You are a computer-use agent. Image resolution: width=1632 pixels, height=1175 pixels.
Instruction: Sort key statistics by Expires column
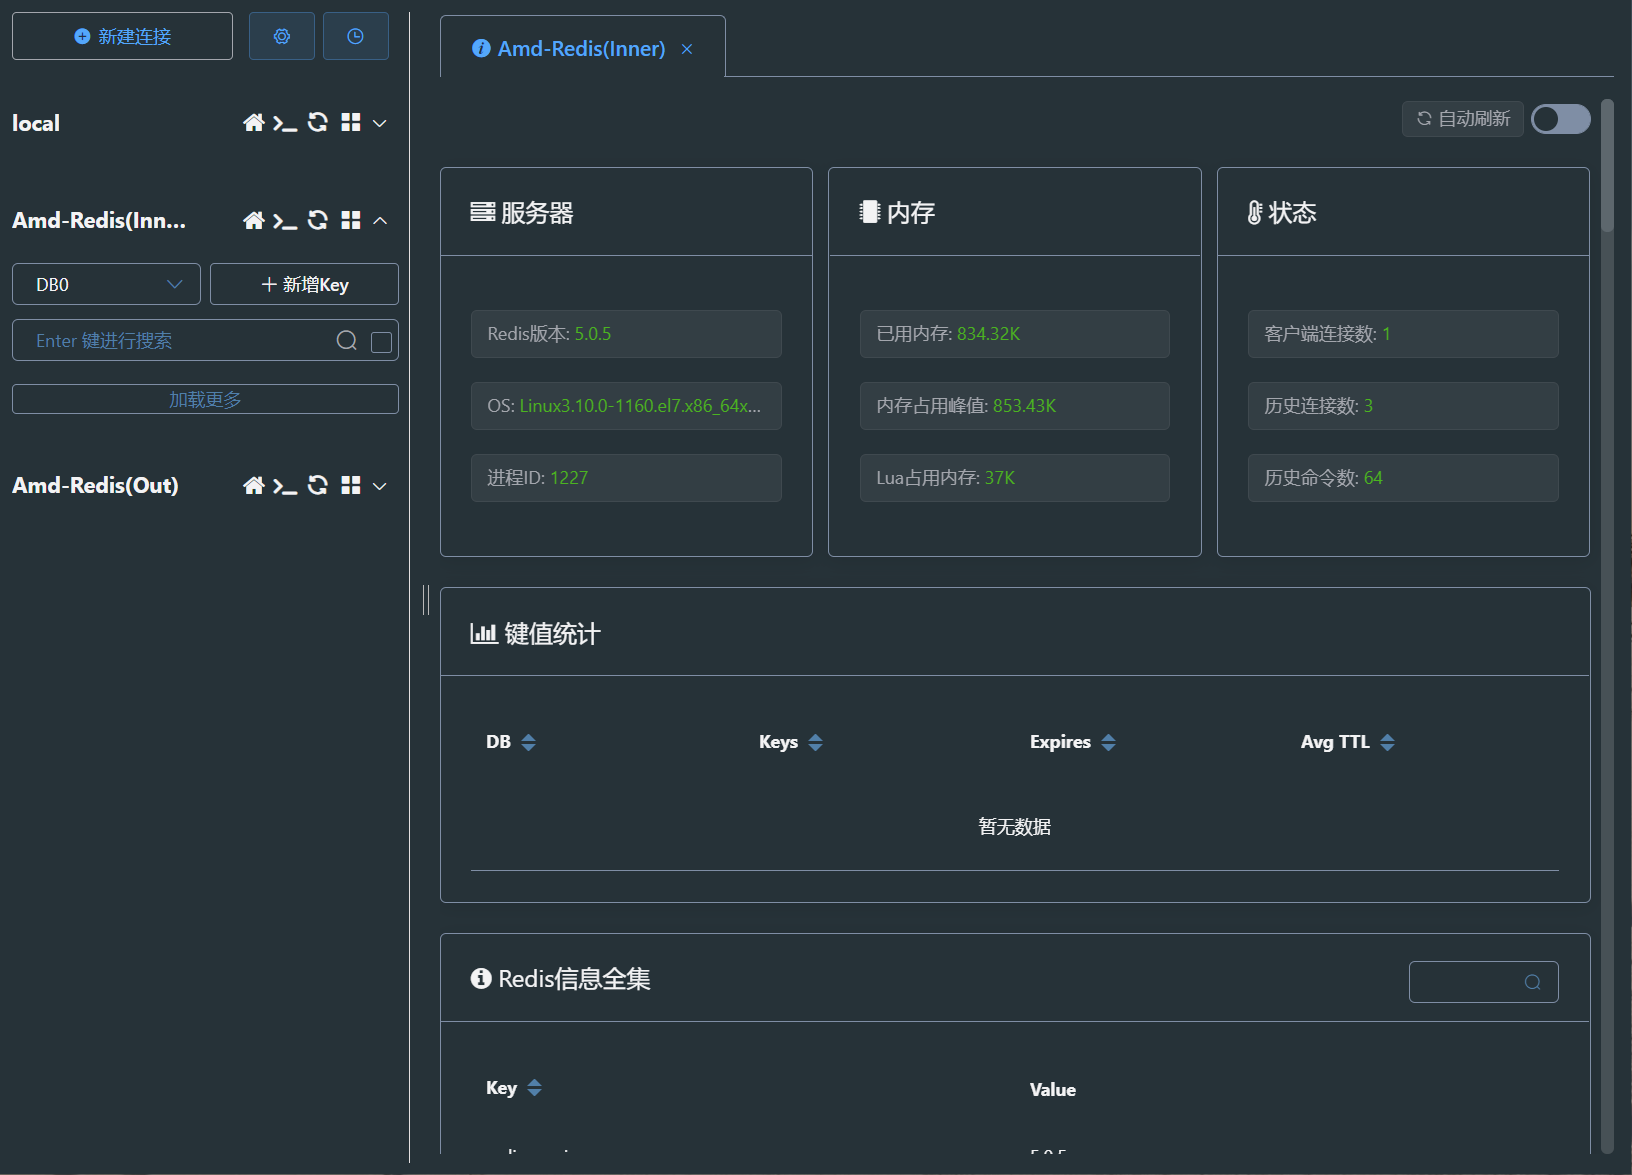[1108, 742]
